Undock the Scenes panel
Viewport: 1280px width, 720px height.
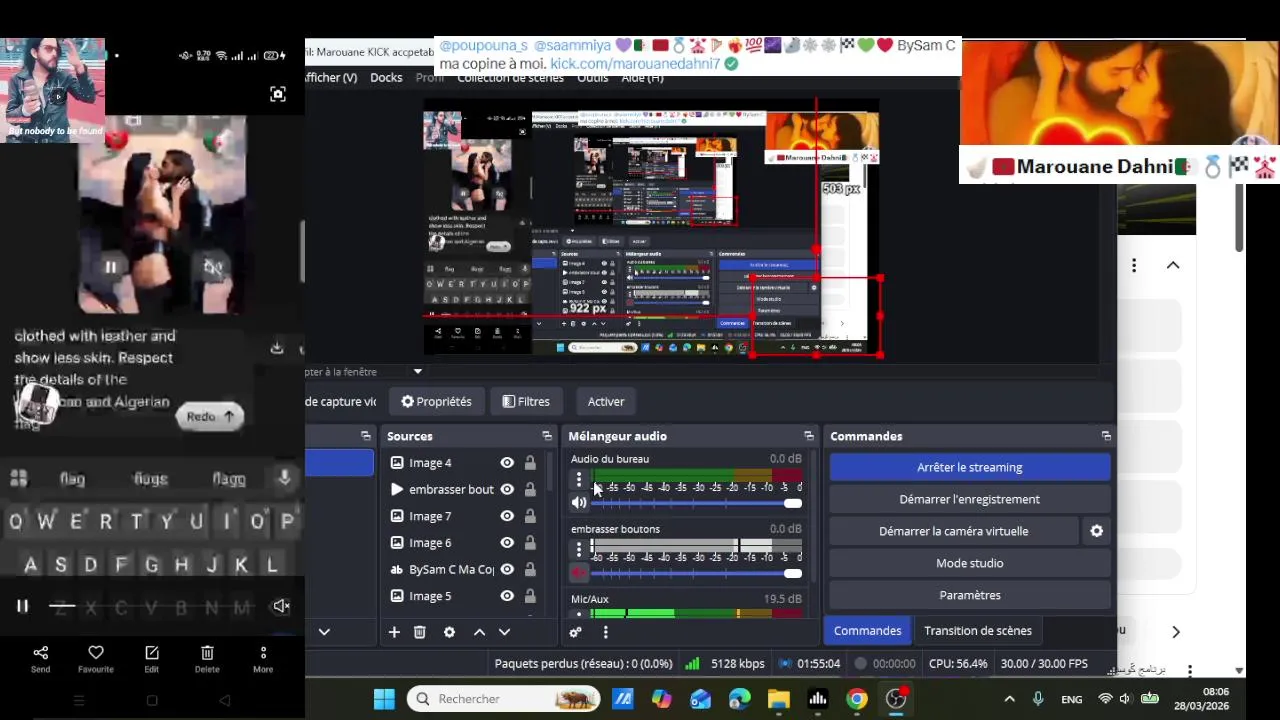365,436
